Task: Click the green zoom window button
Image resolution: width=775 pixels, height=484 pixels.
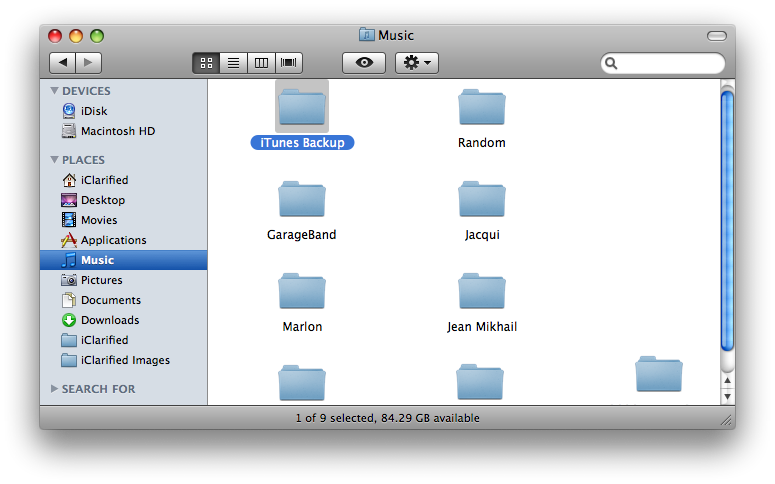Action: (x=97, y=36)
